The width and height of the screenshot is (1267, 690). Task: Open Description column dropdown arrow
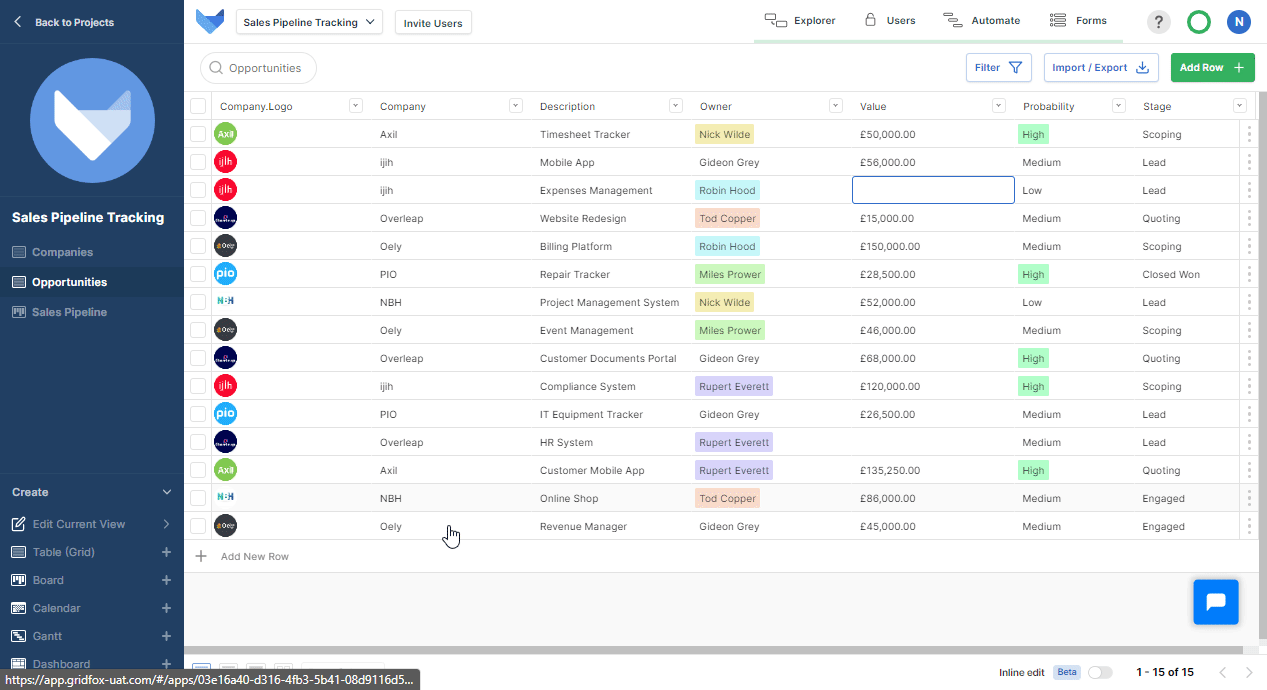tap(676, 106)
